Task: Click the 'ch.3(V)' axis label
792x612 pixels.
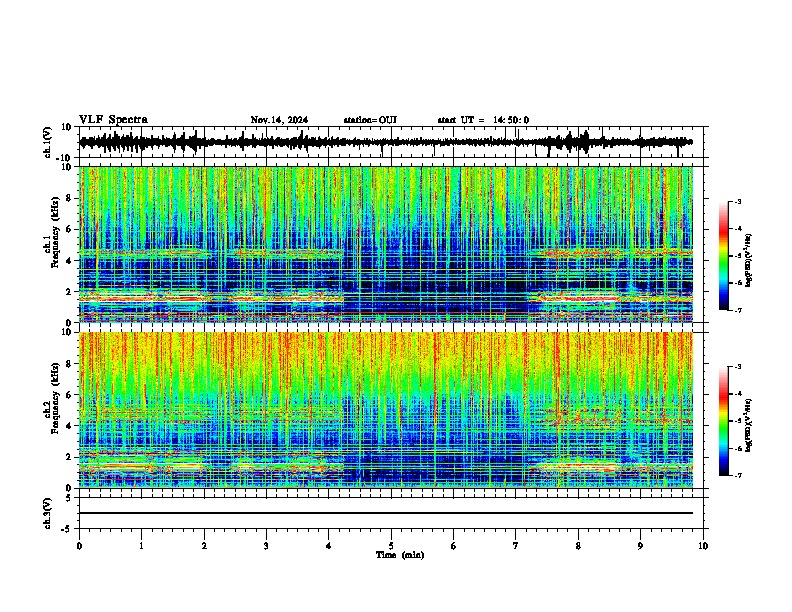Action: click(47, 513)
